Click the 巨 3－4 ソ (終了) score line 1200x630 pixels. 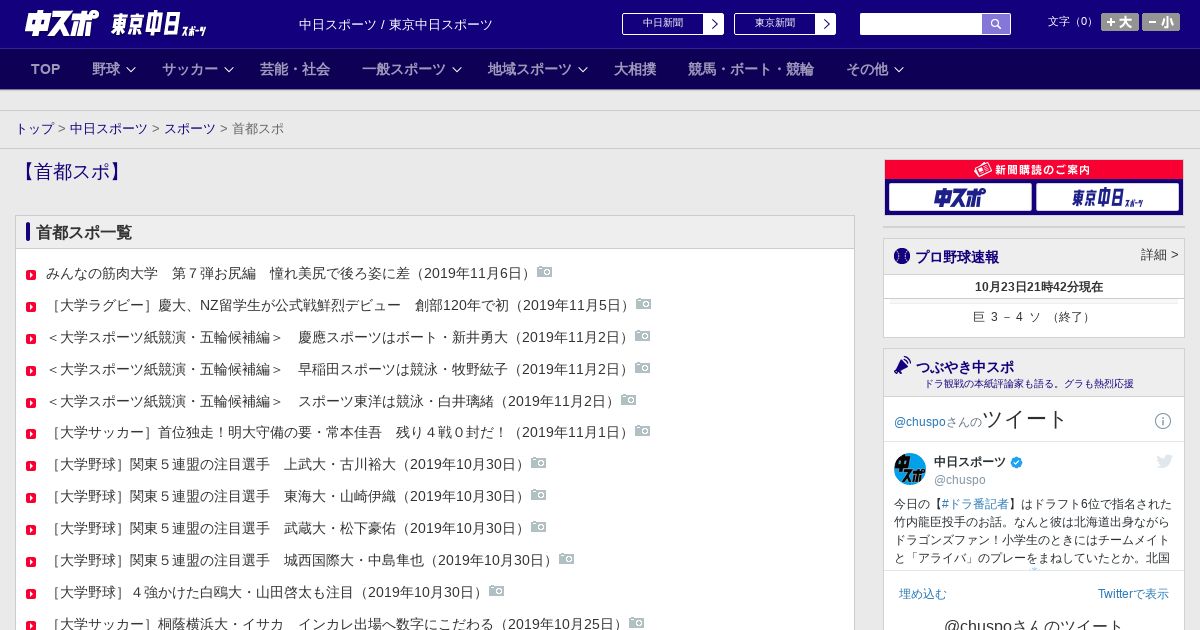(1034, 317)
